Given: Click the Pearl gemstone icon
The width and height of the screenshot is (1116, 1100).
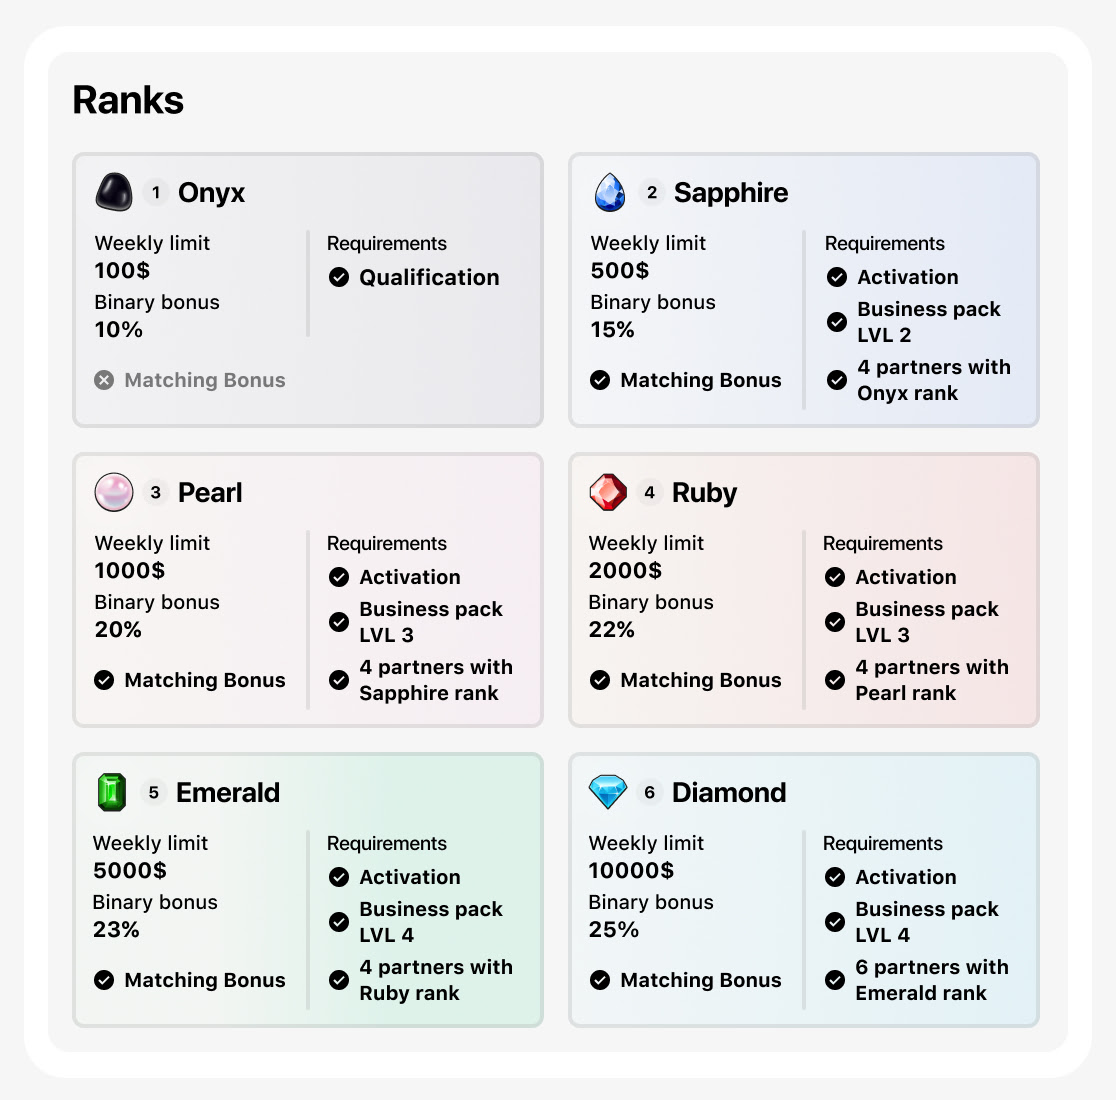Looking at the screenshot, I should pyautogui.click(x=113, y=491).
